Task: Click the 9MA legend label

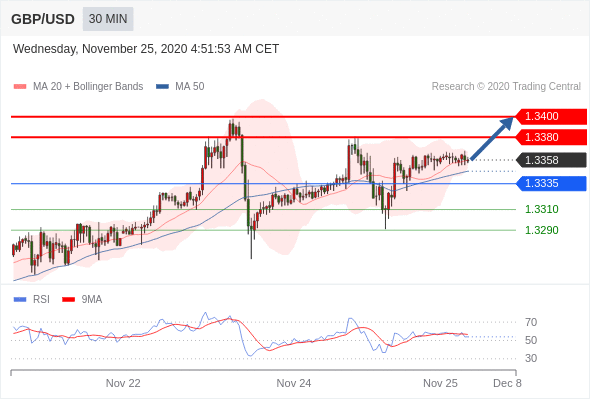Action: 92,300
